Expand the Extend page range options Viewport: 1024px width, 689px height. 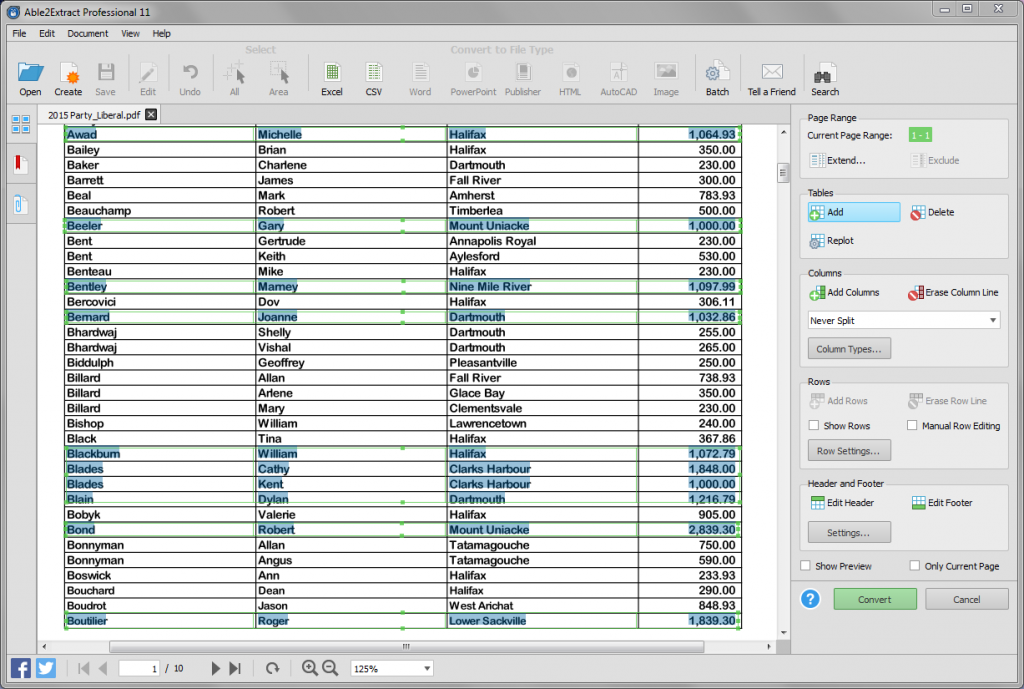[838, 160]
